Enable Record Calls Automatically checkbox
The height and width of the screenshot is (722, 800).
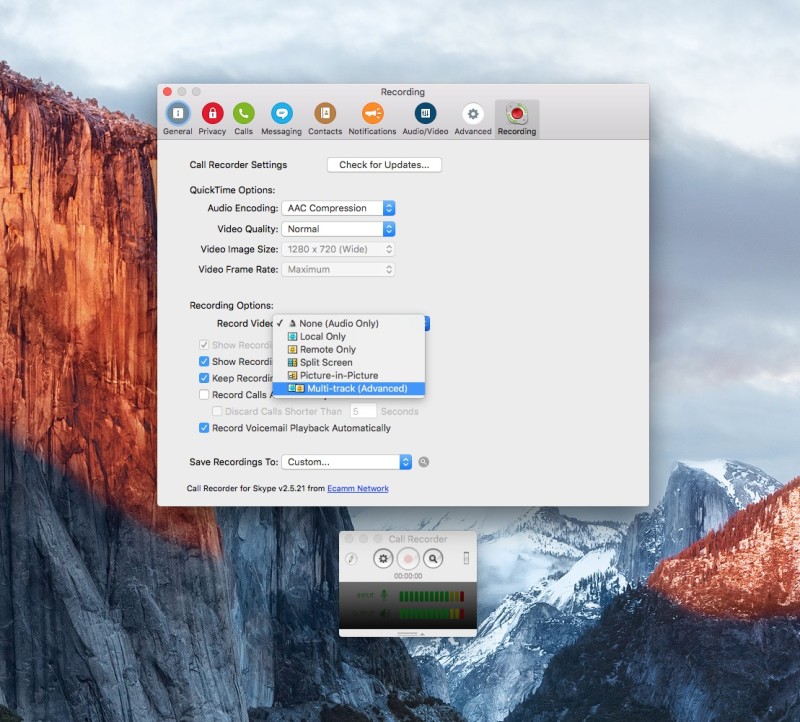tap(204, 394)
